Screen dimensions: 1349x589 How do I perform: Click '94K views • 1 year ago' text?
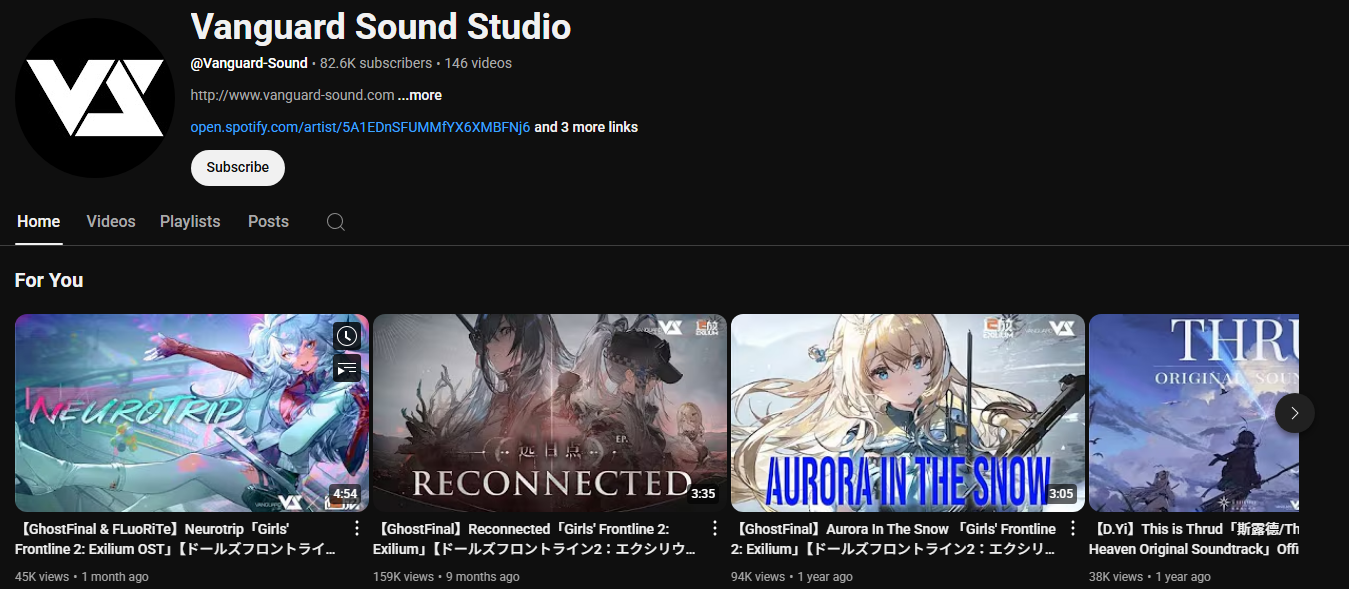(792, 577)
